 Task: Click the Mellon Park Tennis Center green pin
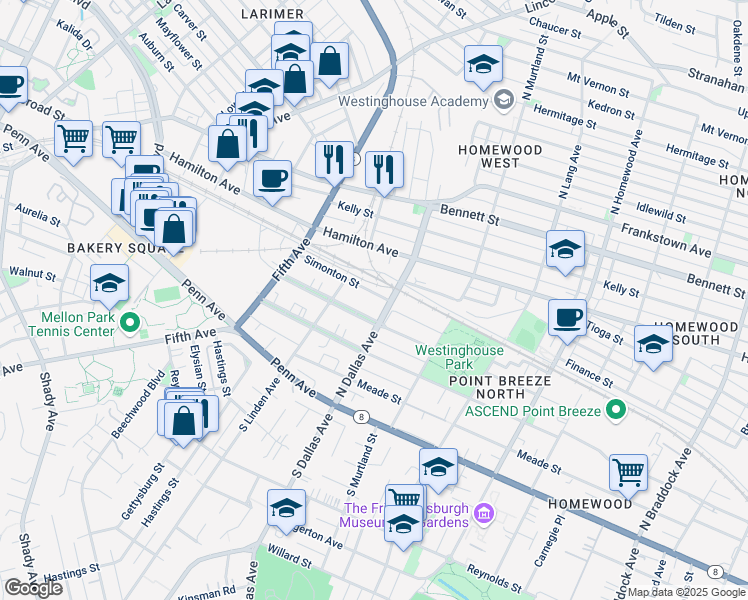click(129, 323)
